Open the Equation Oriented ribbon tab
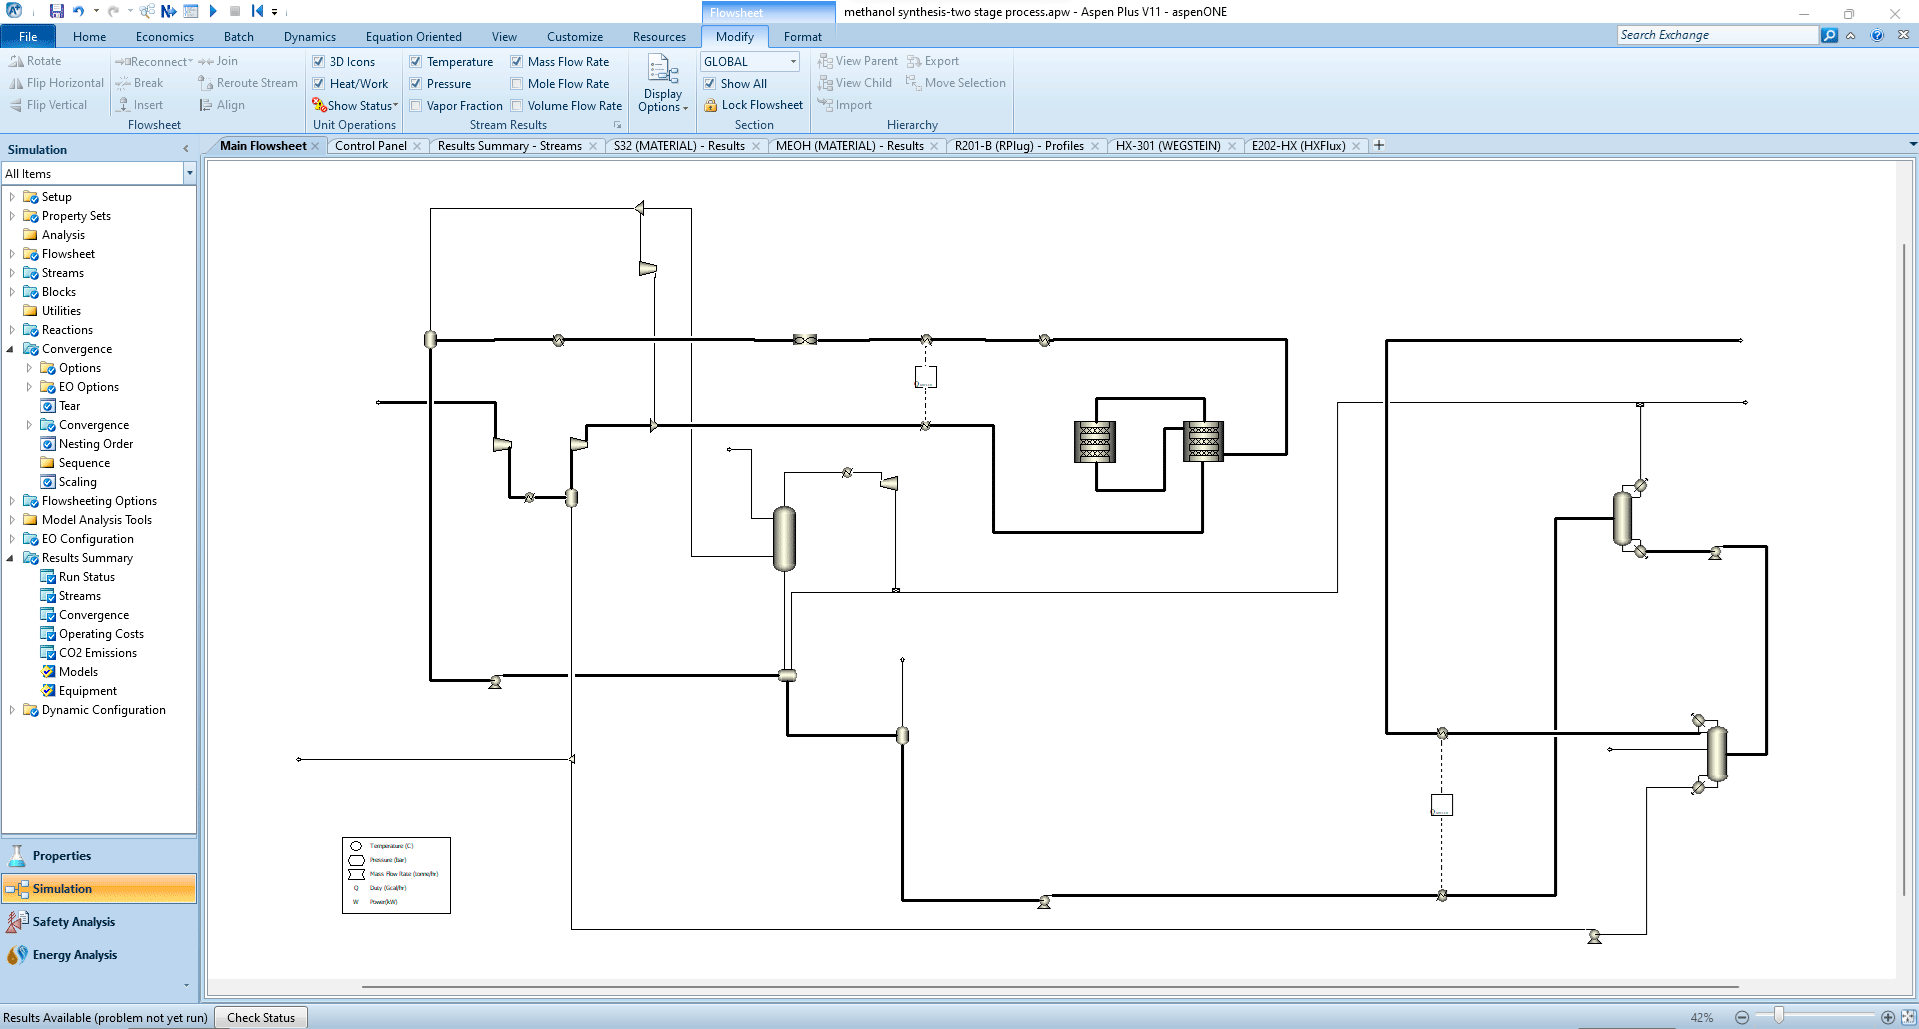Screen dimensions: 1919x1029 pos(413,37)
